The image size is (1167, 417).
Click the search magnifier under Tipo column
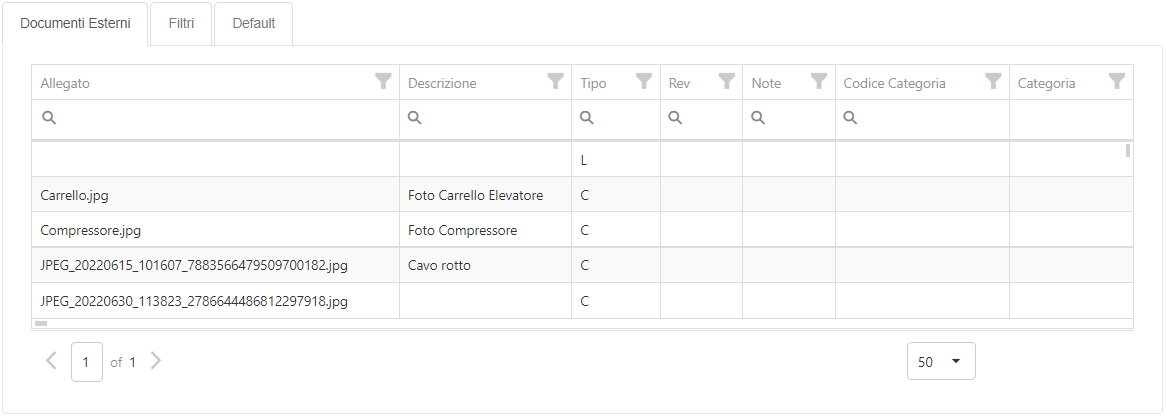(x=586, y=118)
